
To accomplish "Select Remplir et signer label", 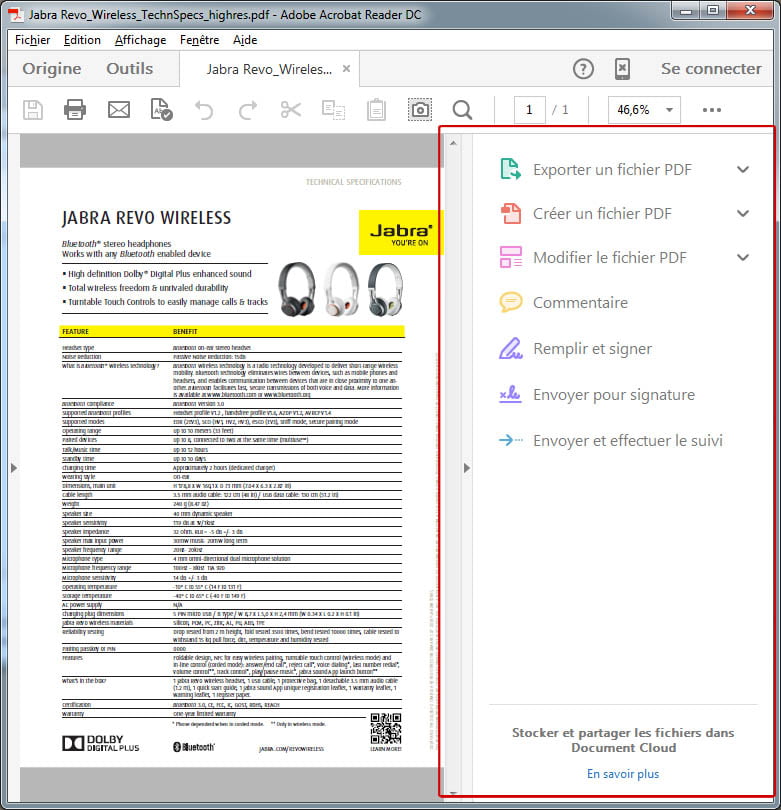I will pyautogui.click(x=592, y=348).
